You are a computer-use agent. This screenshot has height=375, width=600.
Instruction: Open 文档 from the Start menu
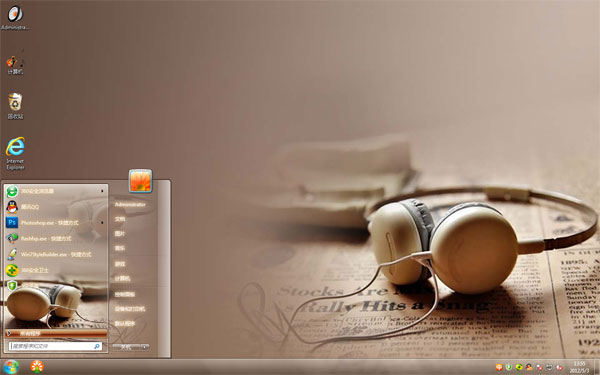click(x=120, y=219)
